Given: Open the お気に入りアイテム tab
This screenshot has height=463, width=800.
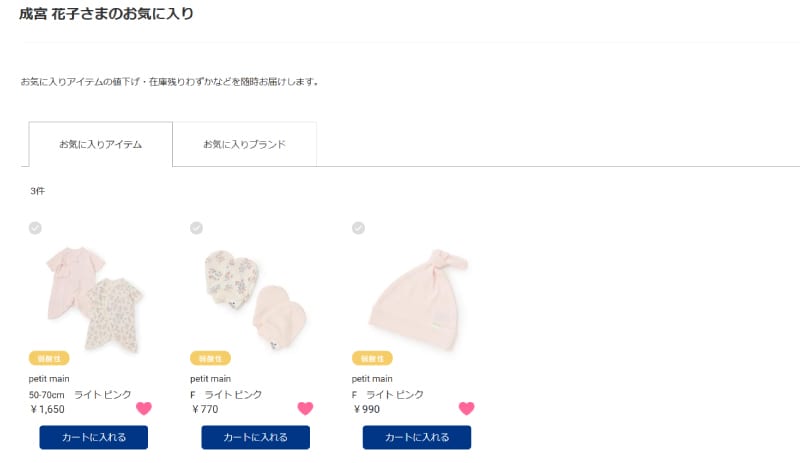Looking at the screenshot, I should [101, 144].
